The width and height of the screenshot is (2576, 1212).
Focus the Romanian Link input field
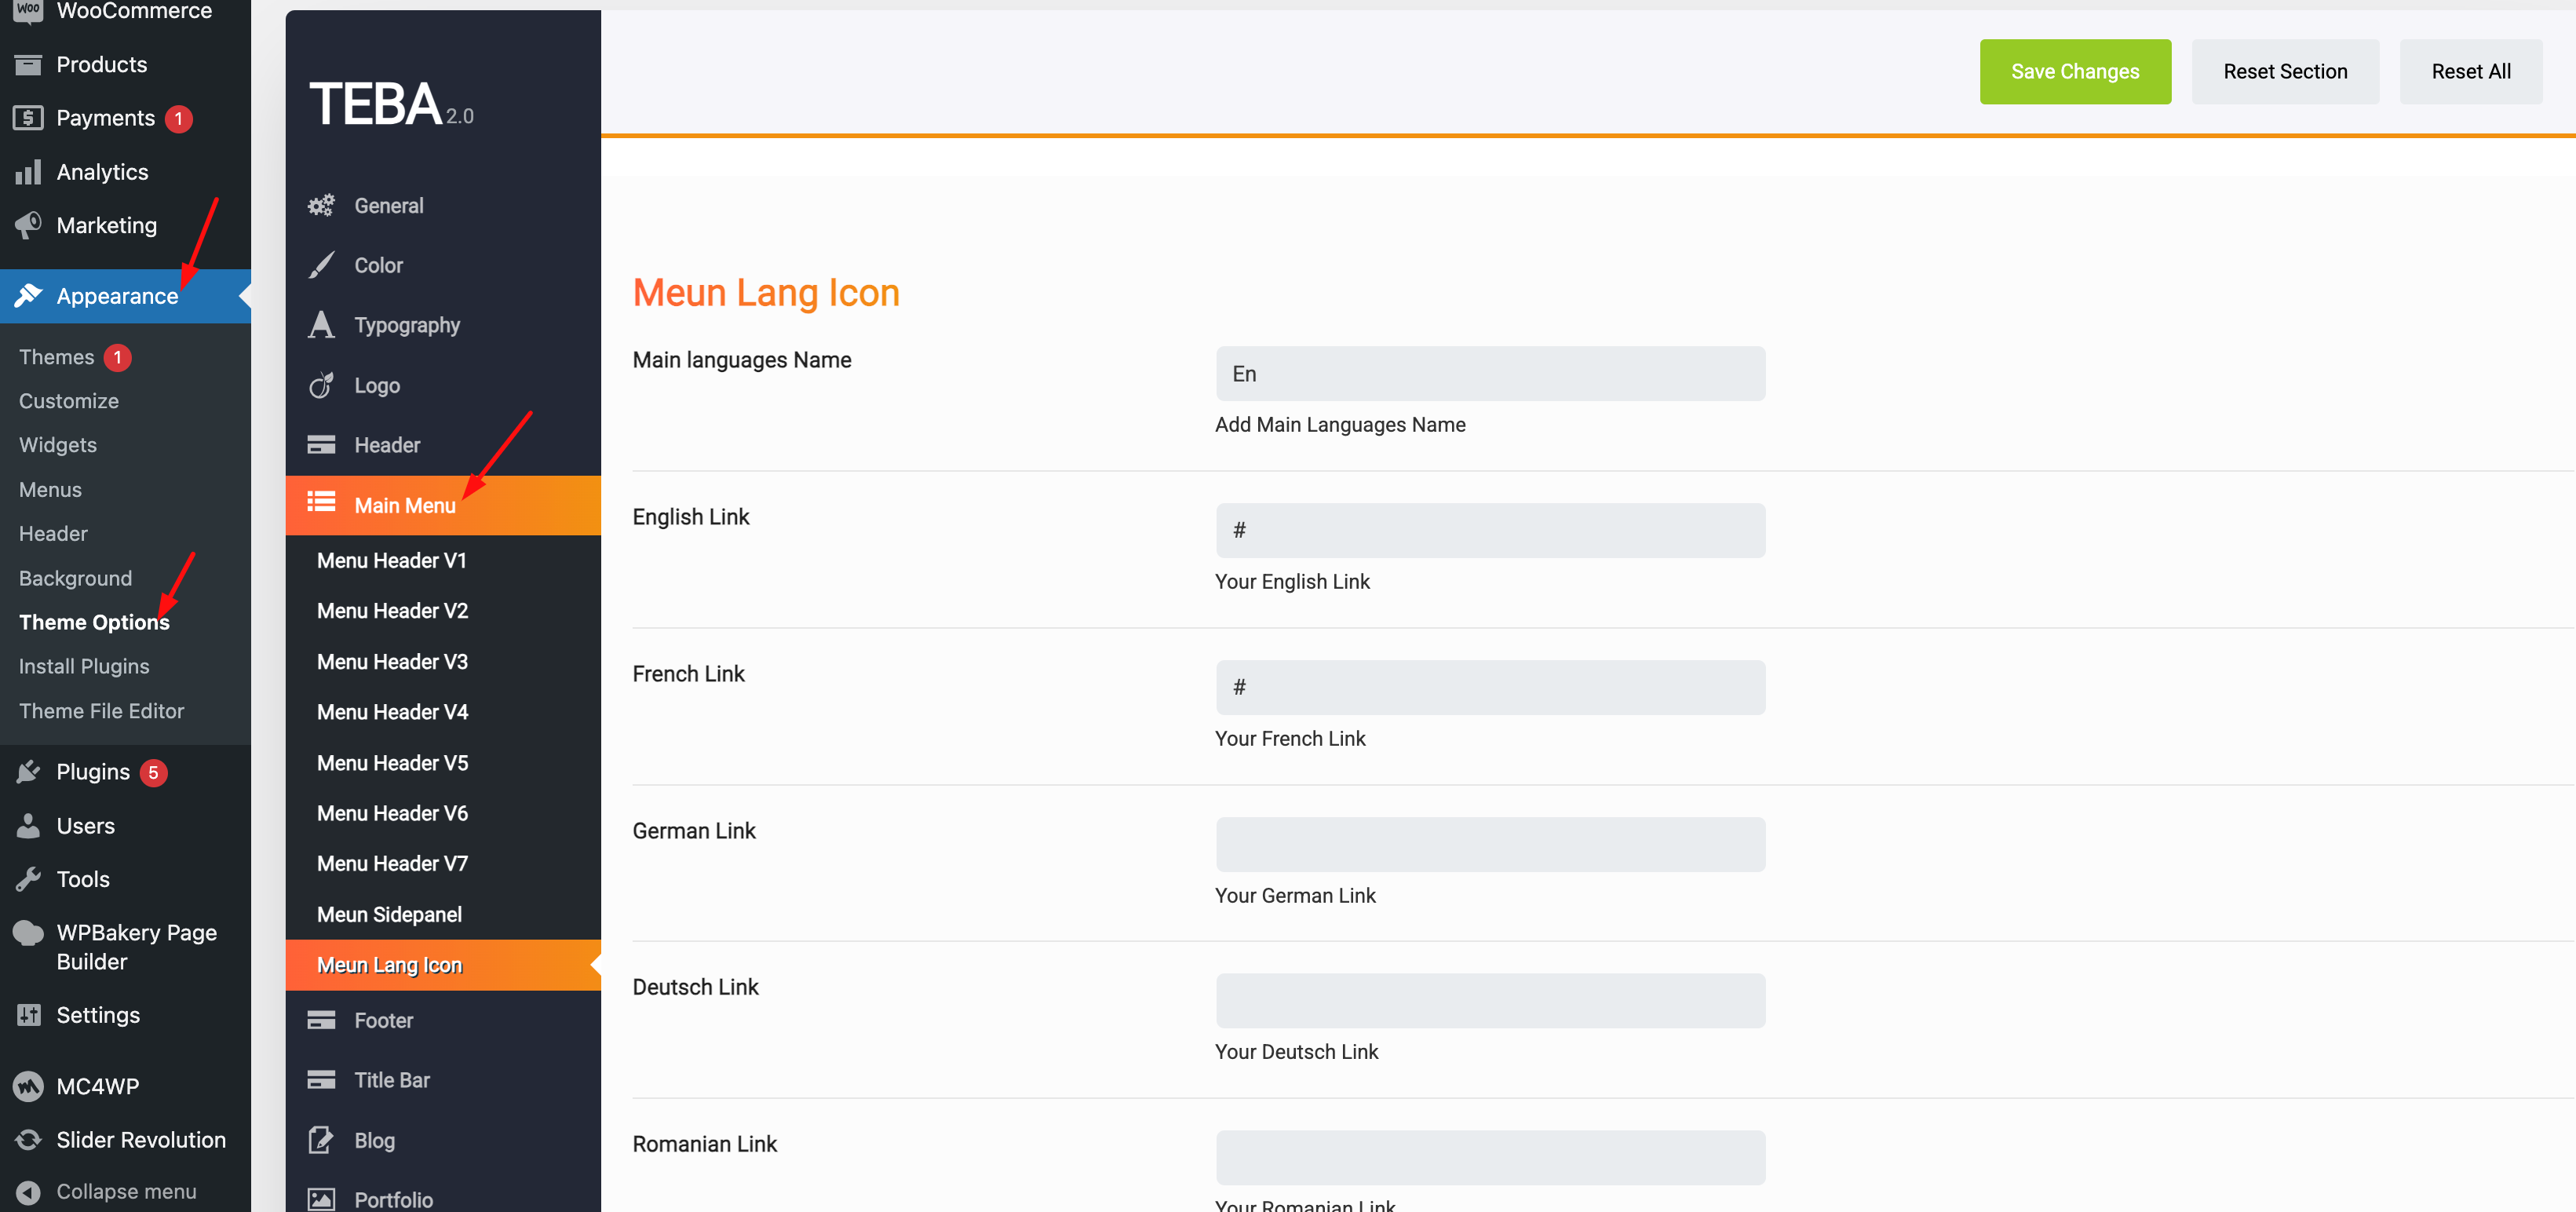coord(1490,1158)
